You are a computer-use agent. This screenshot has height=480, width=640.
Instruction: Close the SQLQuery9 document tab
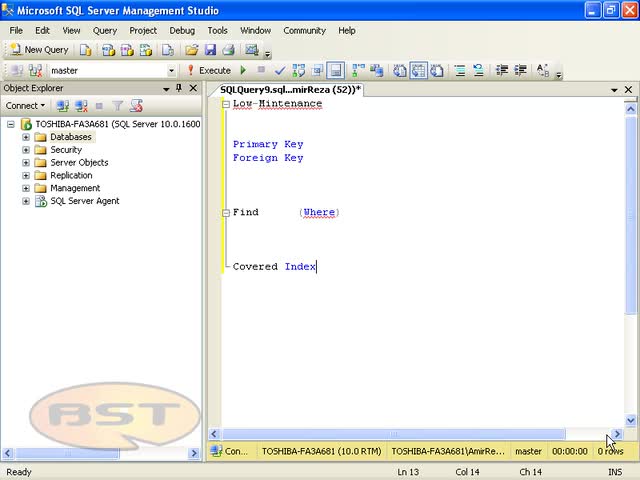(629, 89)
